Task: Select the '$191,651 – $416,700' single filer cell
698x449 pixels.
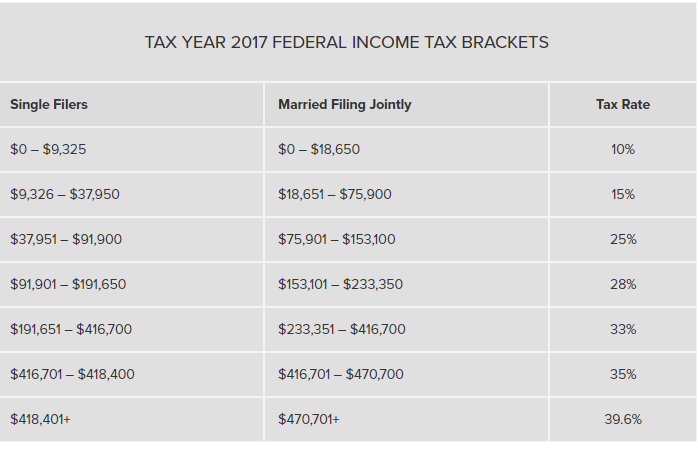Action: coord(71,329)
